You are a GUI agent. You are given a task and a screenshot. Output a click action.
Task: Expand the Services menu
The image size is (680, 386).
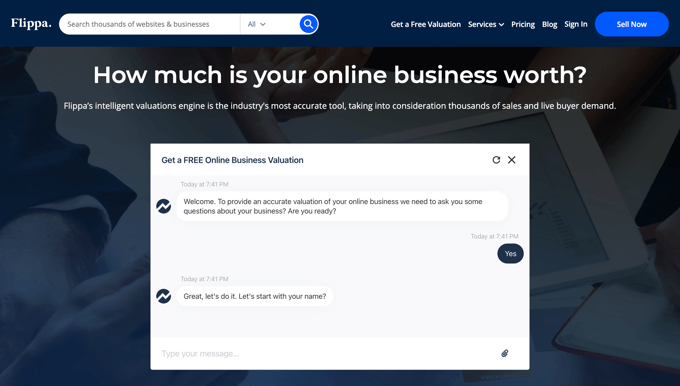pyautogui.click(x=486, y=24)
